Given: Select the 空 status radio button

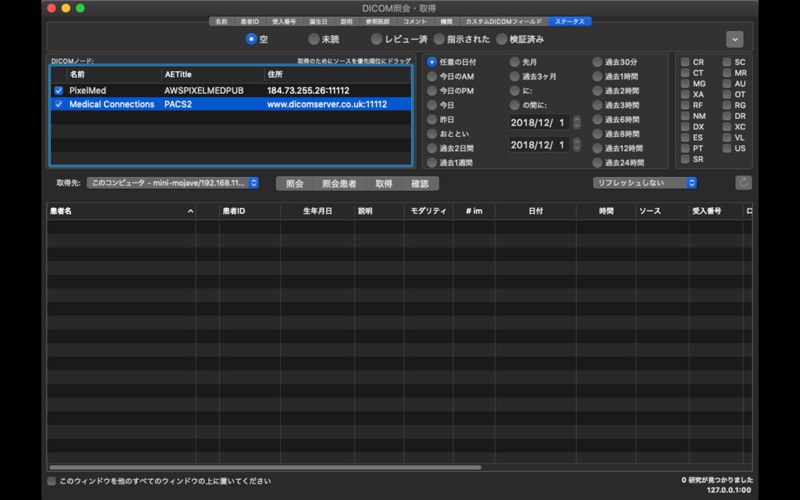Looking at the screenshot, I should pyautogui.click(x=251, y=39).
